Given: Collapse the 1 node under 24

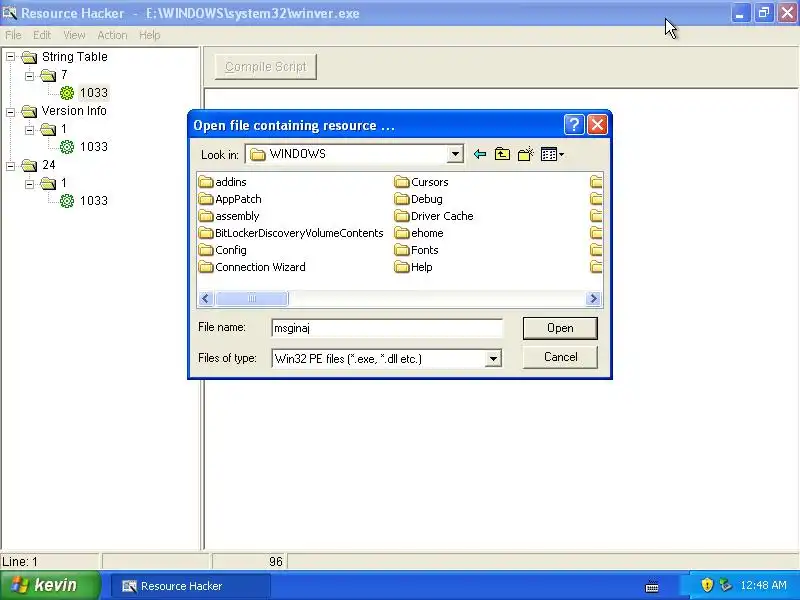Looking at the screenshot, I should 30,184.
